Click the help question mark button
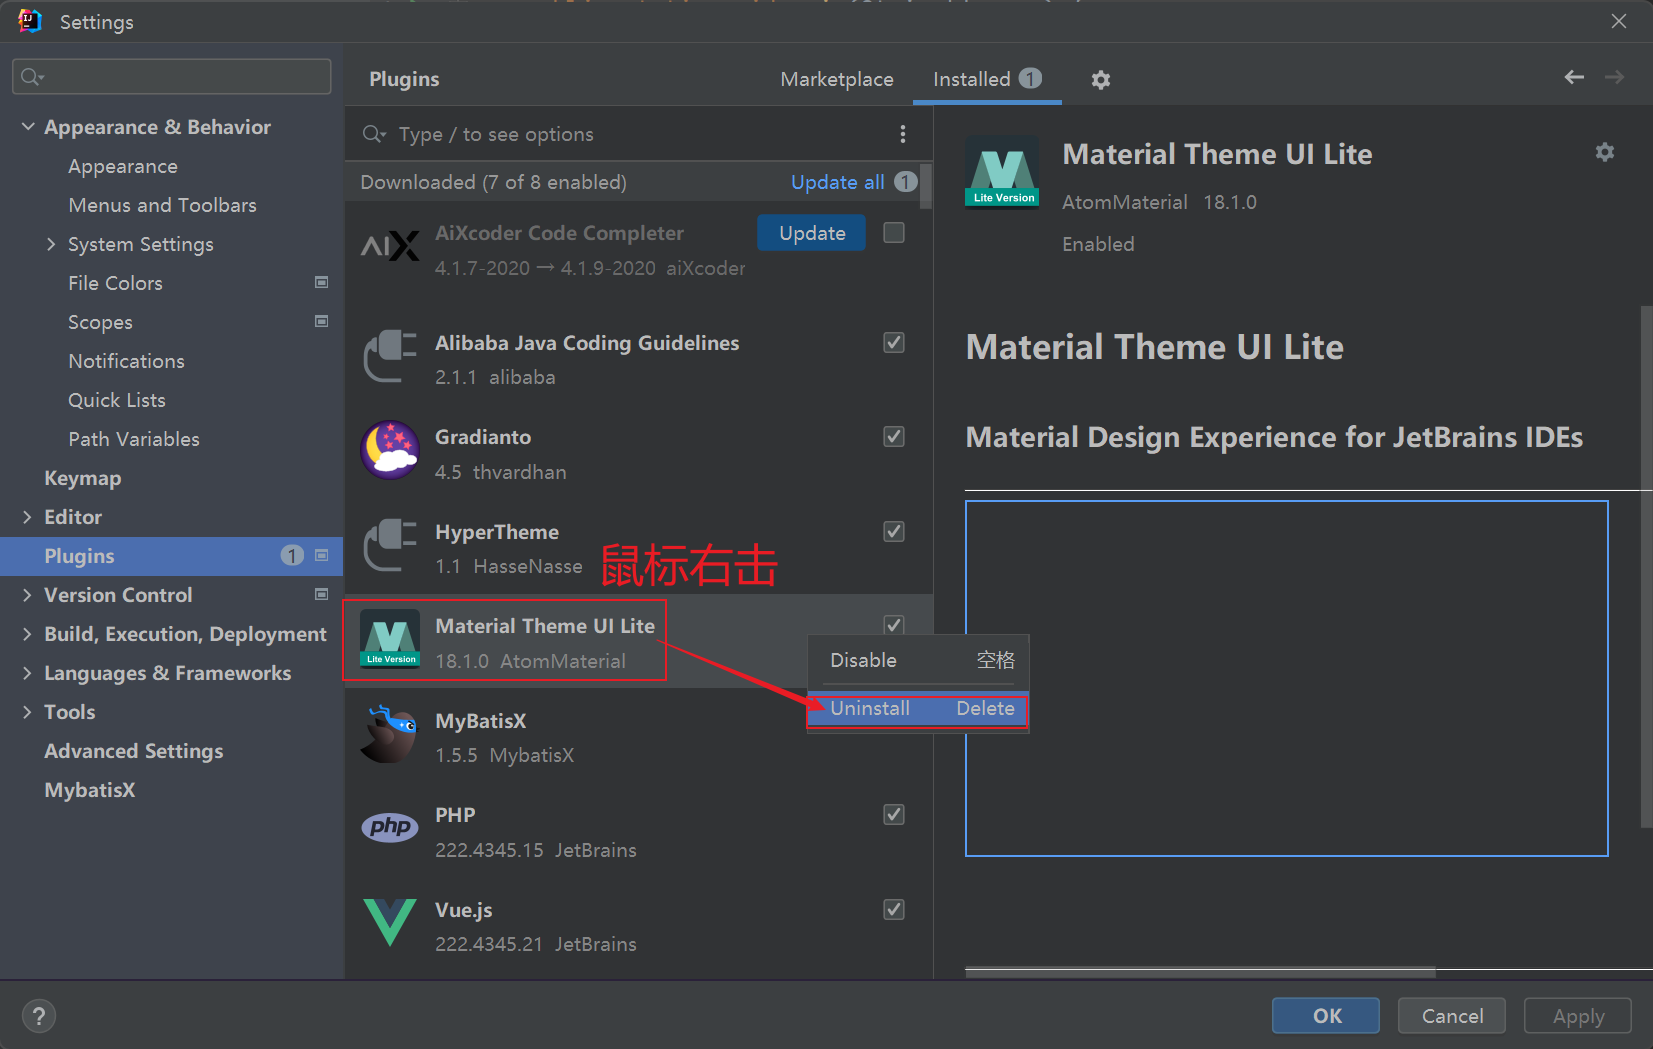The width and height of the screenshot is (1653, 1049). [x=39, y=1016]
